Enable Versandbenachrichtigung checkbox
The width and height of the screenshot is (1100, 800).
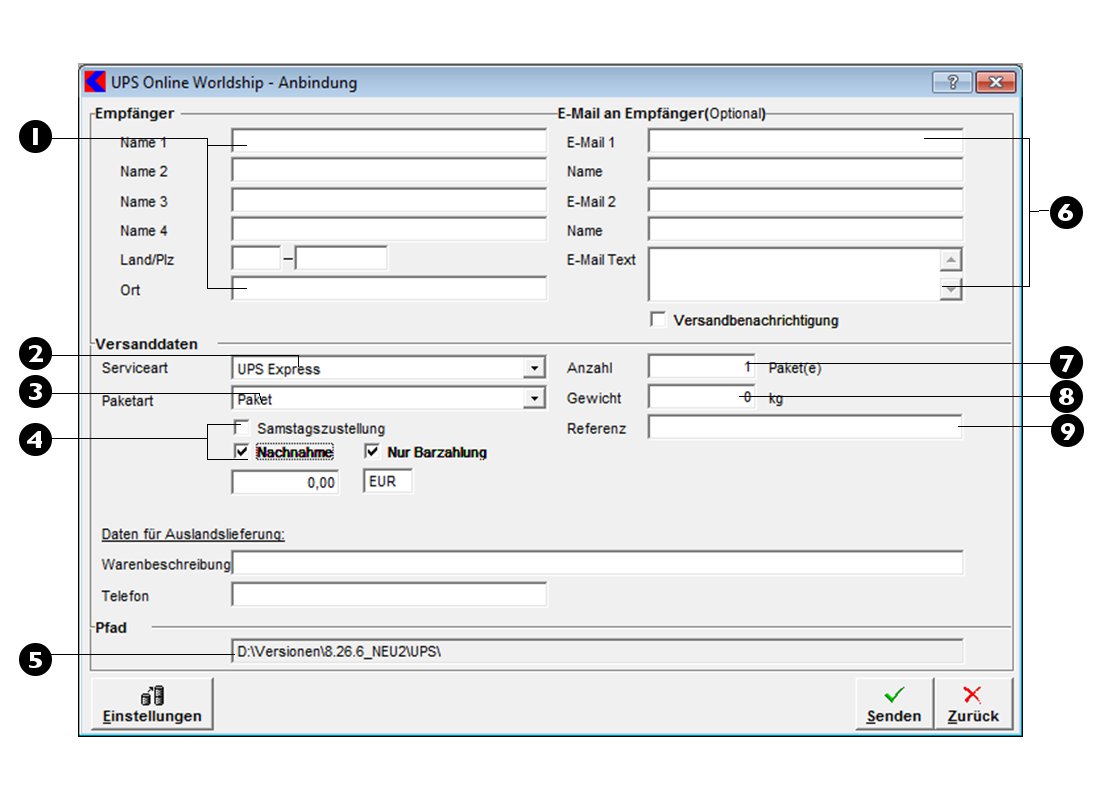click(658, 320)
